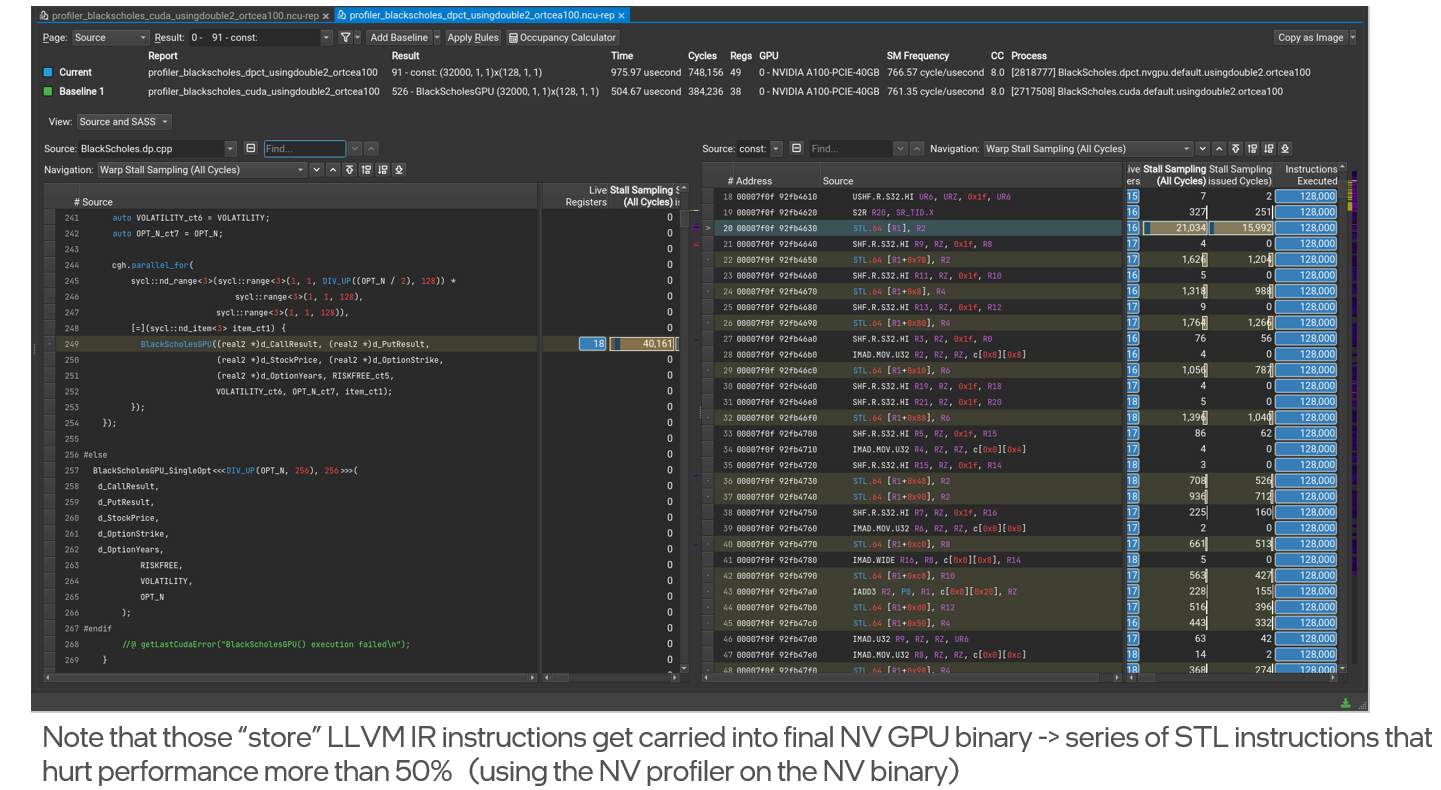Find next match arrow in SASS search

[x=900, y=148]
